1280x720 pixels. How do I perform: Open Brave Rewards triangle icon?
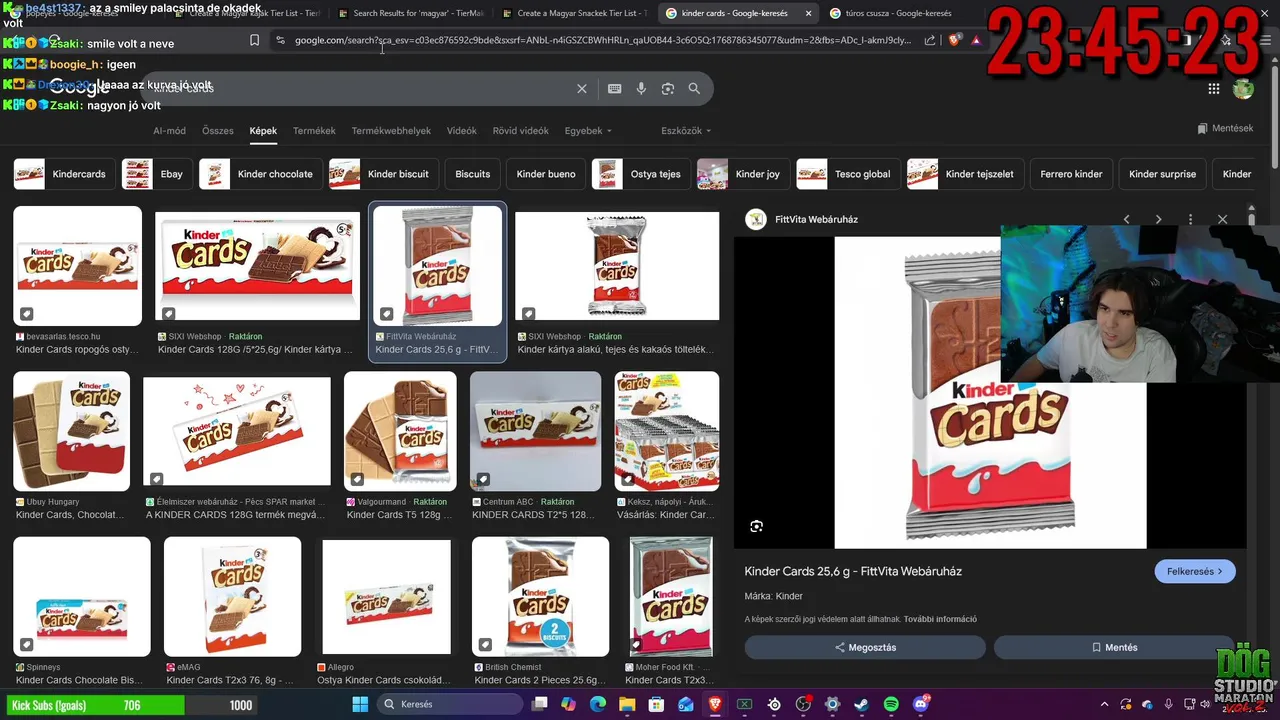point(976,40)
